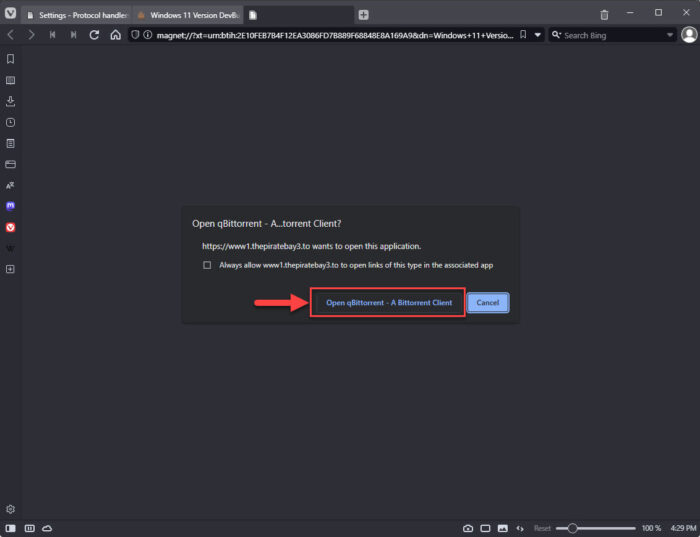
Task: Open the Bookmarks panel in sidebar
Action: (x=10, y=59)
